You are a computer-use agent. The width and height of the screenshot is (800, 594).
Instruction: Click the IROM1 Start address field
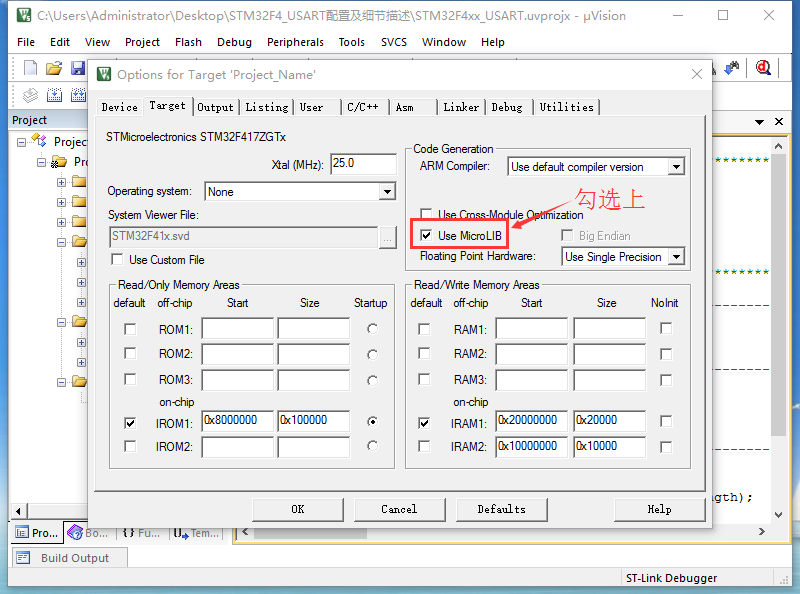click(x=237, y=420)
